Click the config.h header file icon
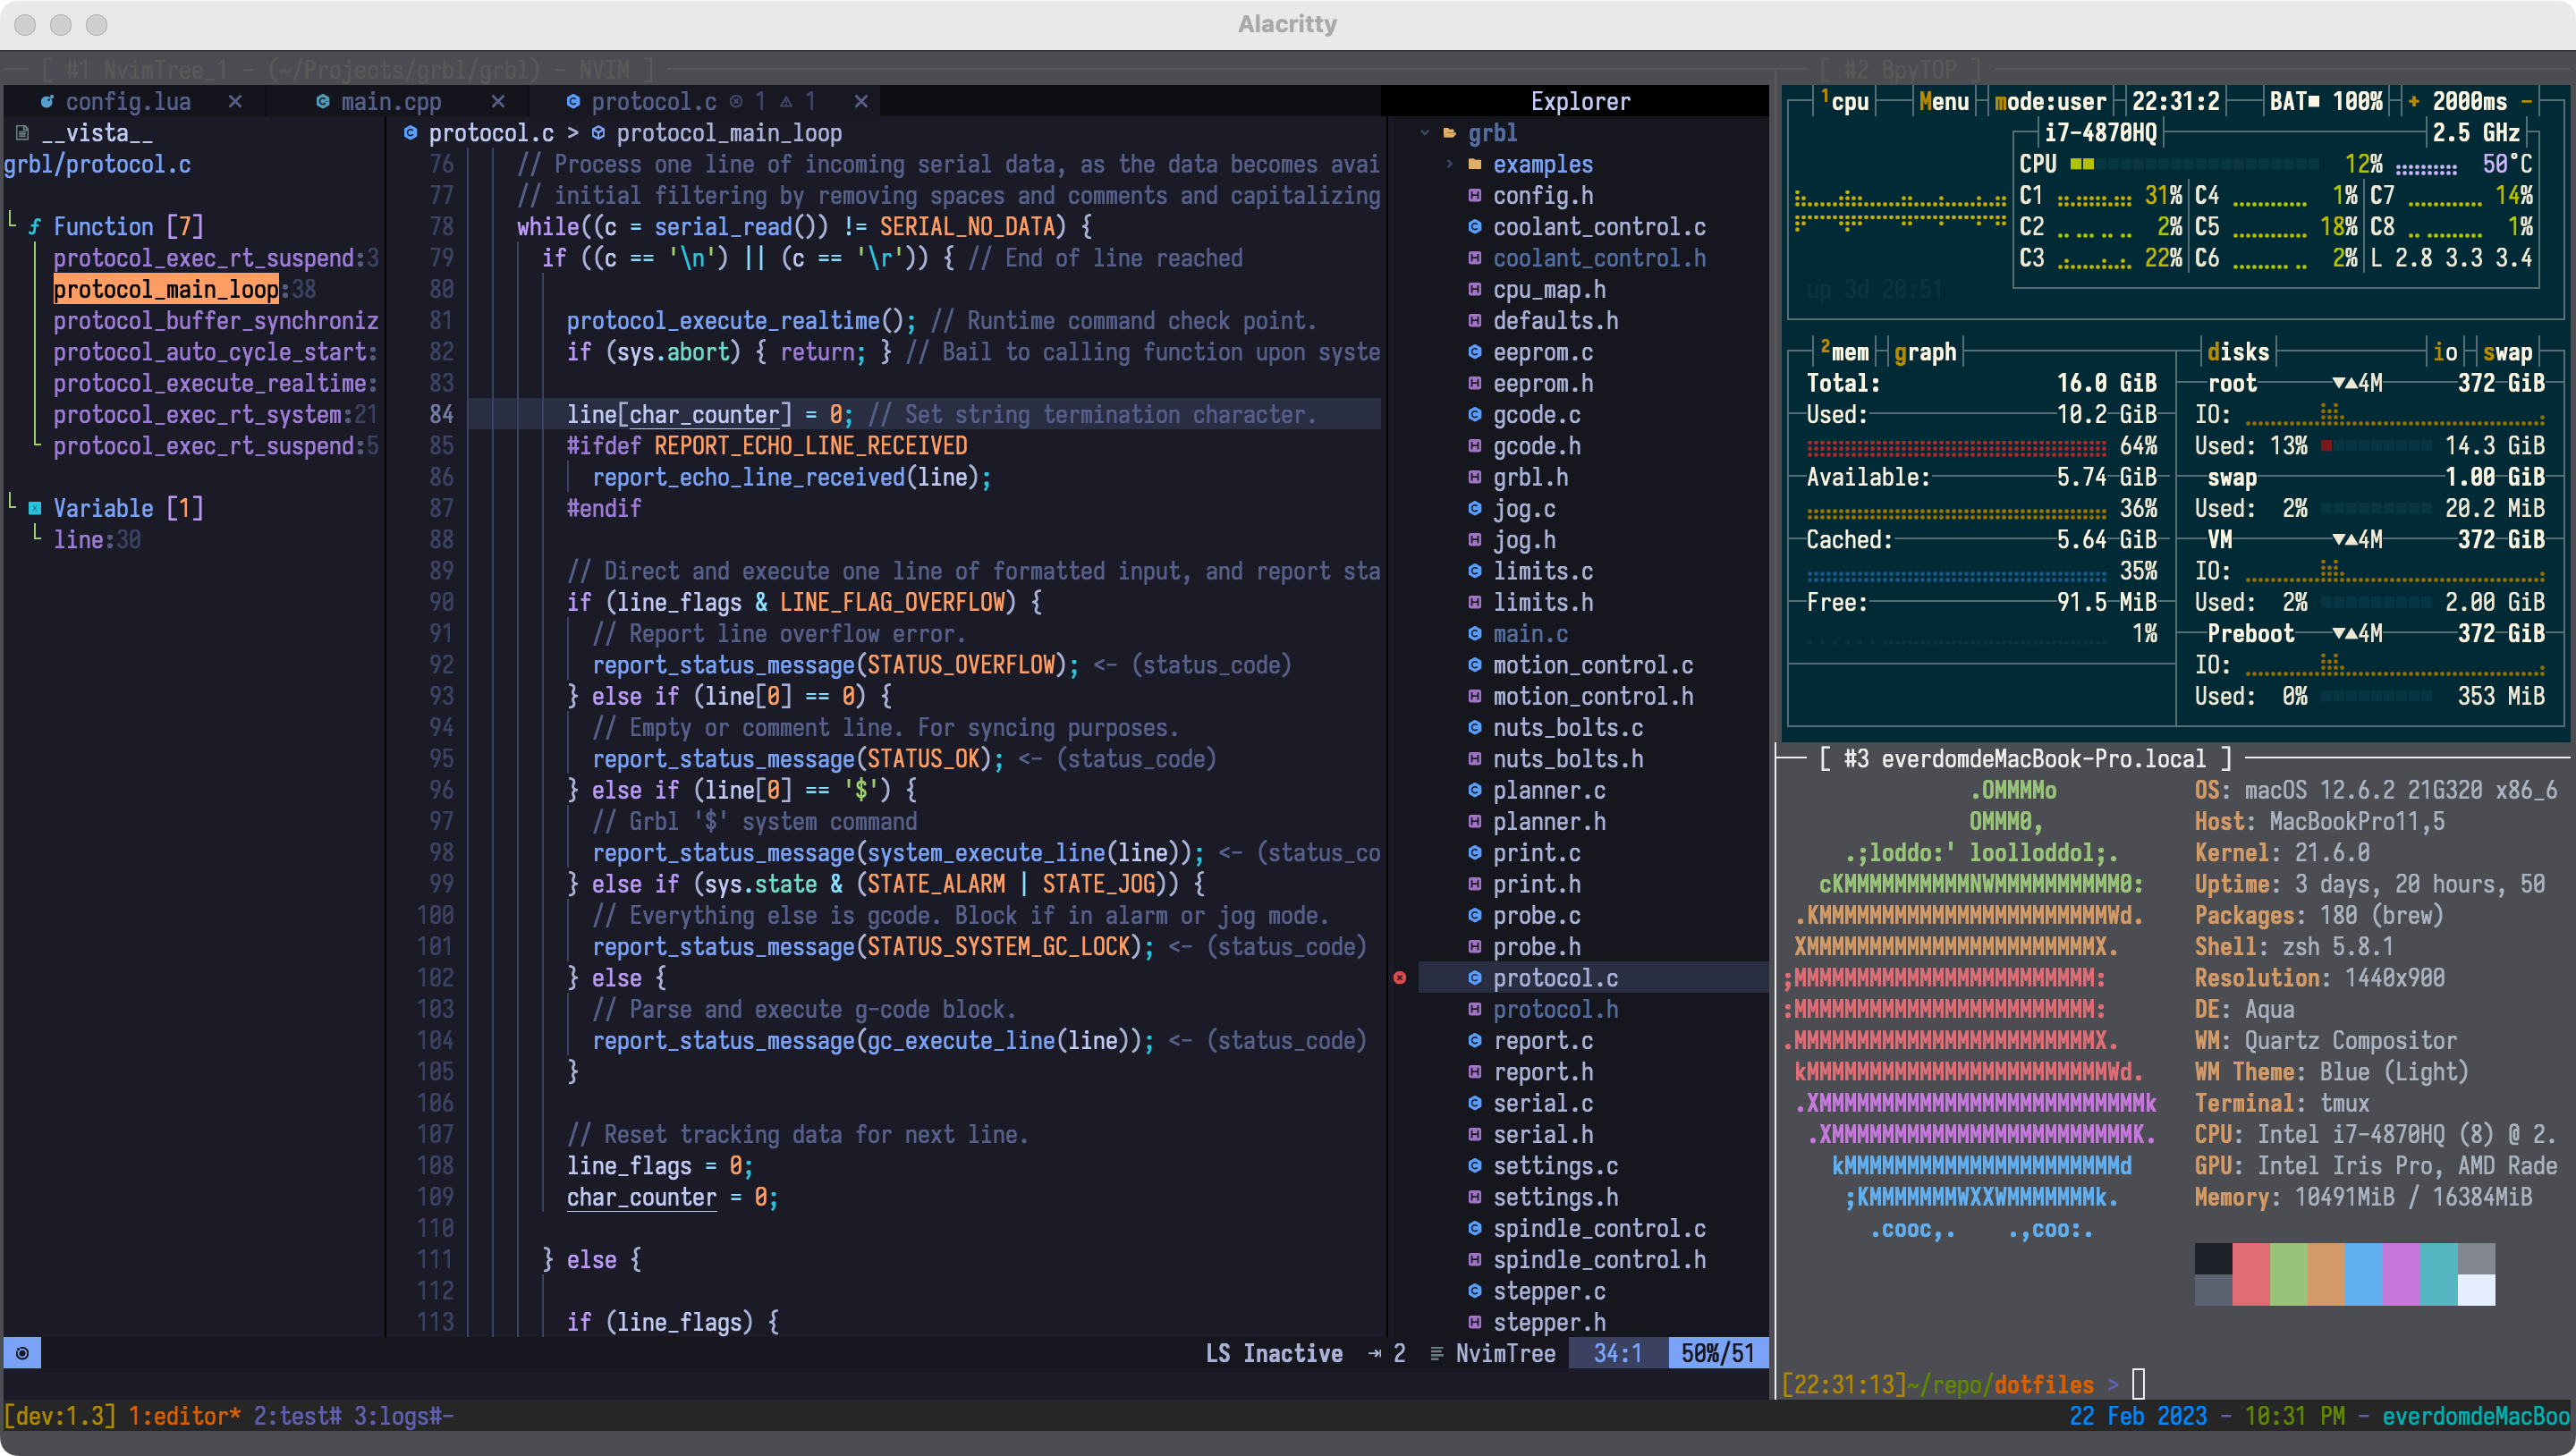 [1474, 196]
